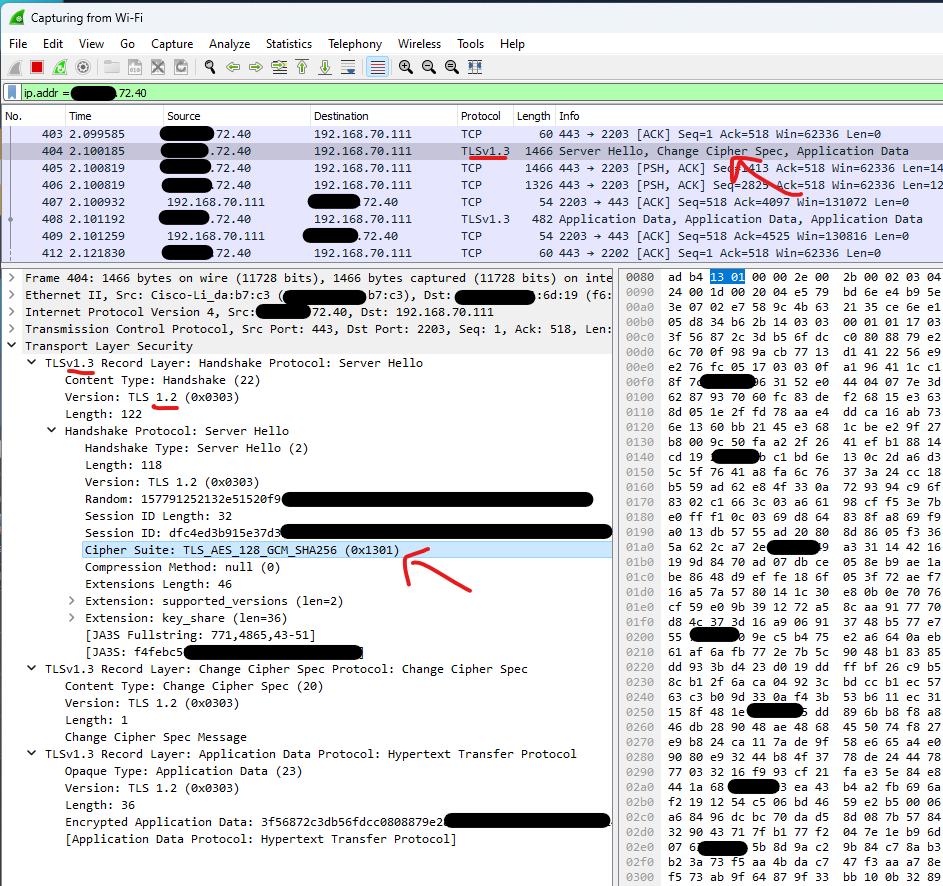Click the Open capture file folder icon

tap(112, 67)
